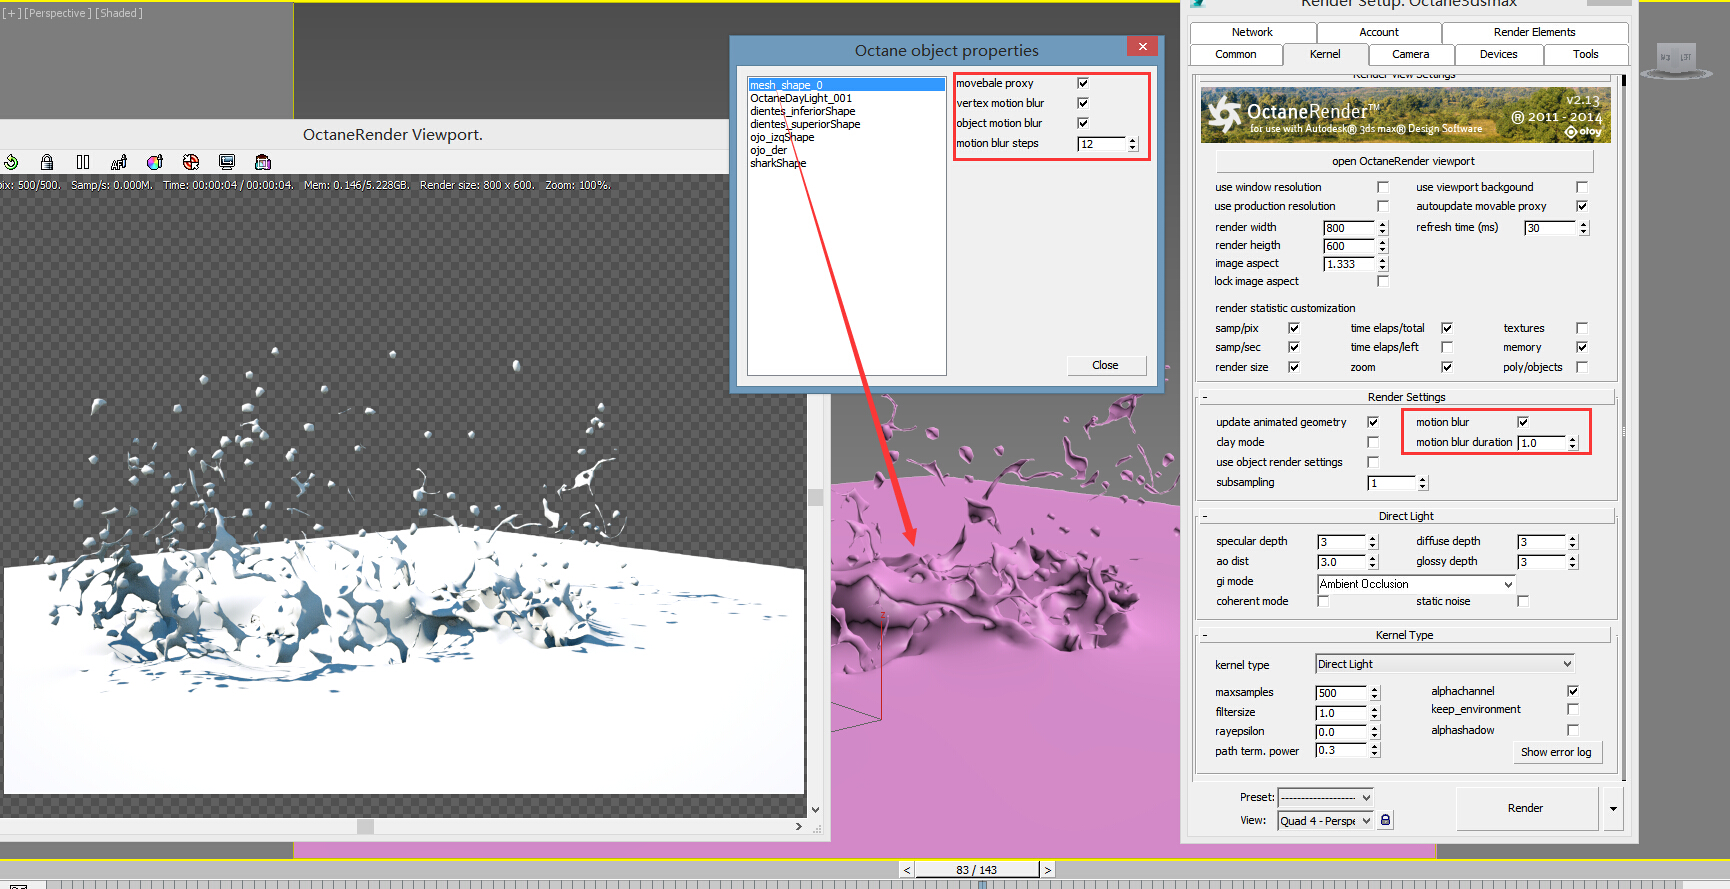This screenshot has height=889, width=1730.
Task: Disable alphachannel checkbox
Action: (x=1573, y=691)
